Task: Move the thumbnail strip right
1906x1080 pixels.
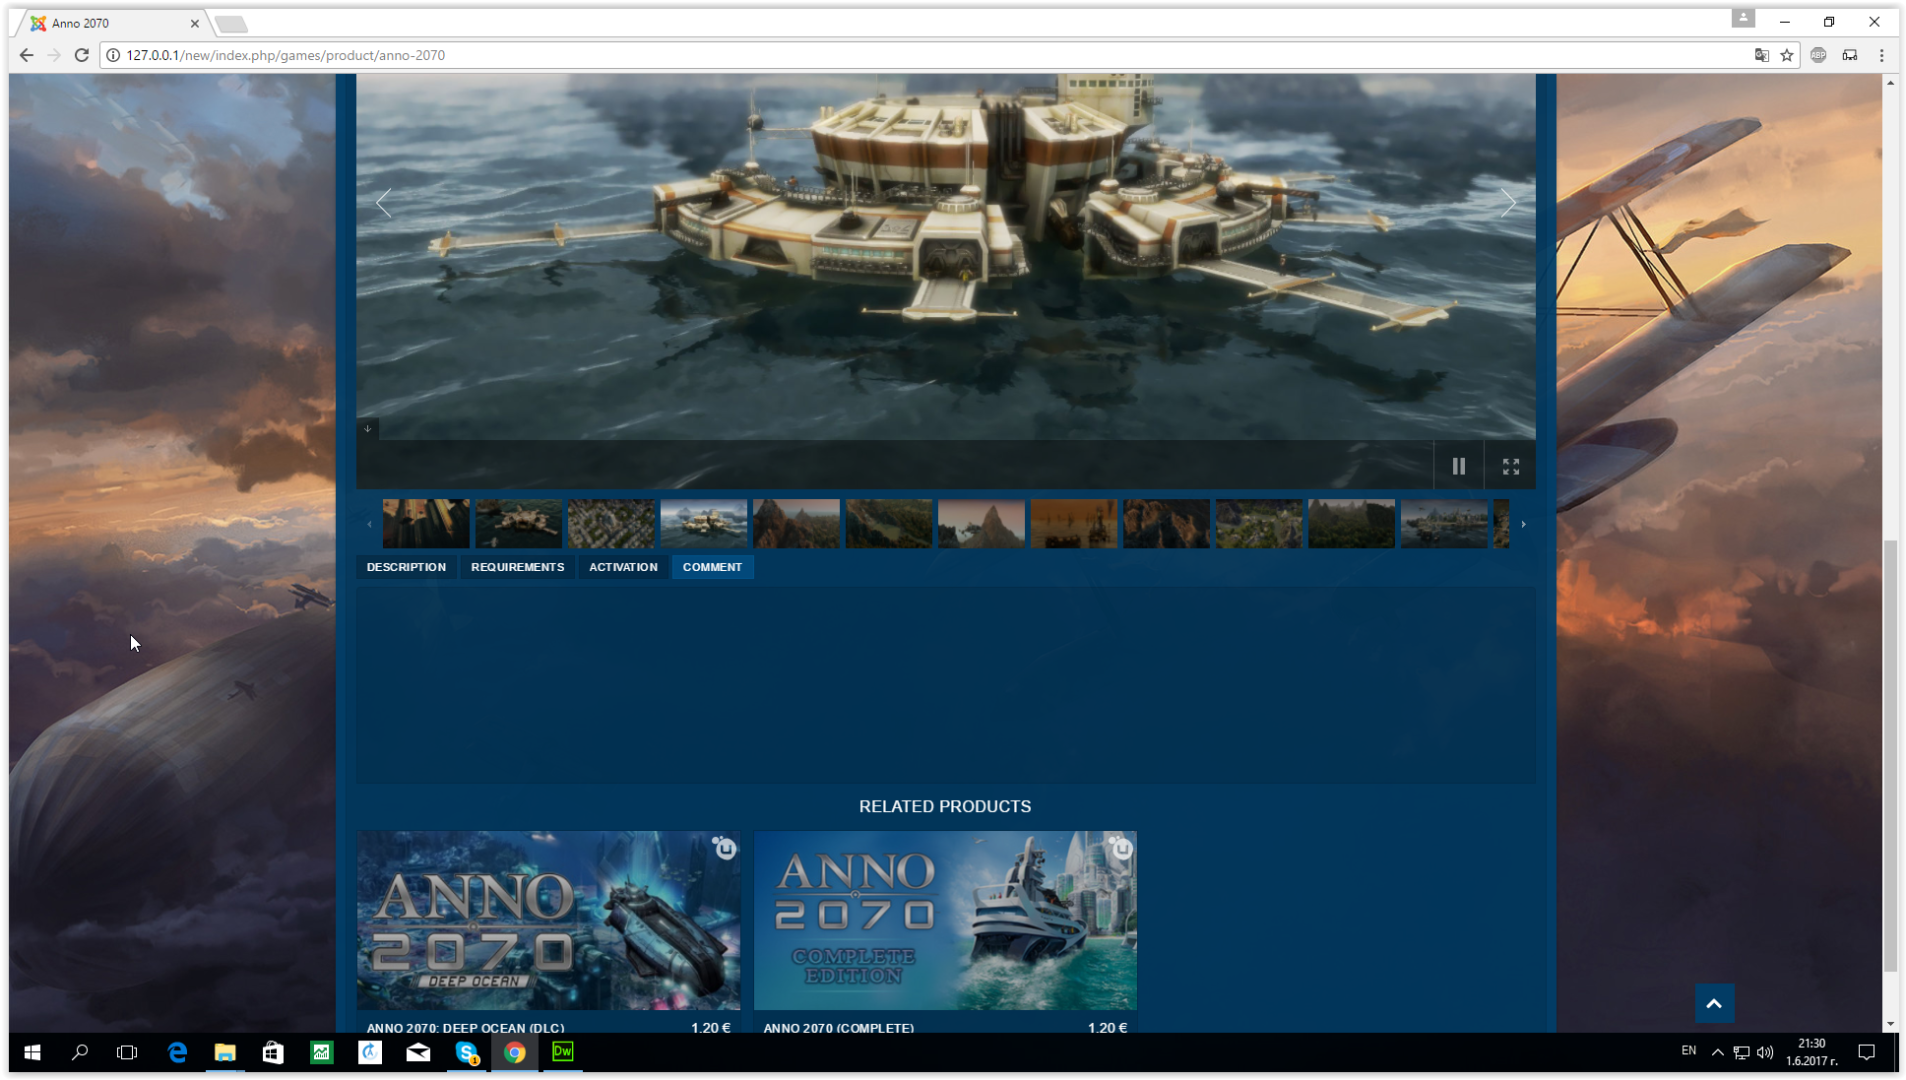Action: click(x=1523, y=524)
